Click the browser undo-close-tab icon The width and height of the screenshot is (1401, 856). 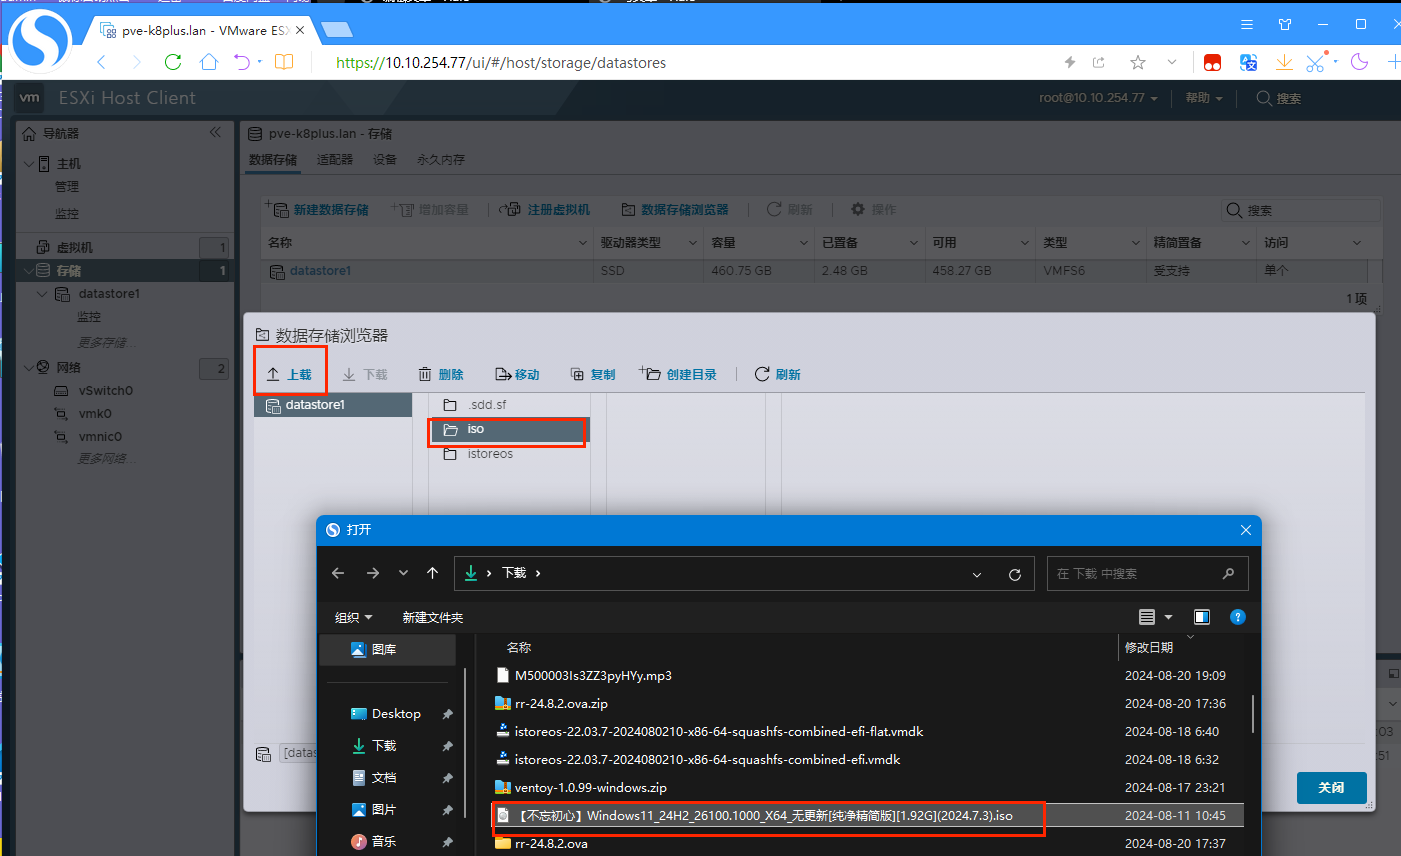(242, 62)
